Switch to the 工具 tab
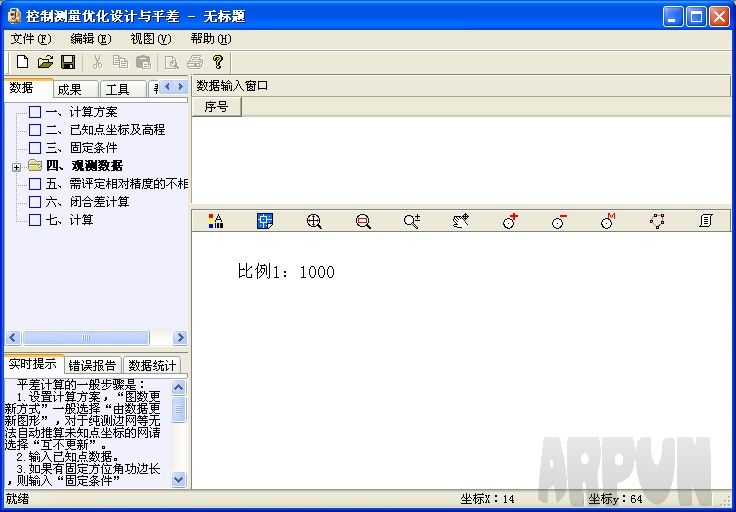 coord(123,89)
